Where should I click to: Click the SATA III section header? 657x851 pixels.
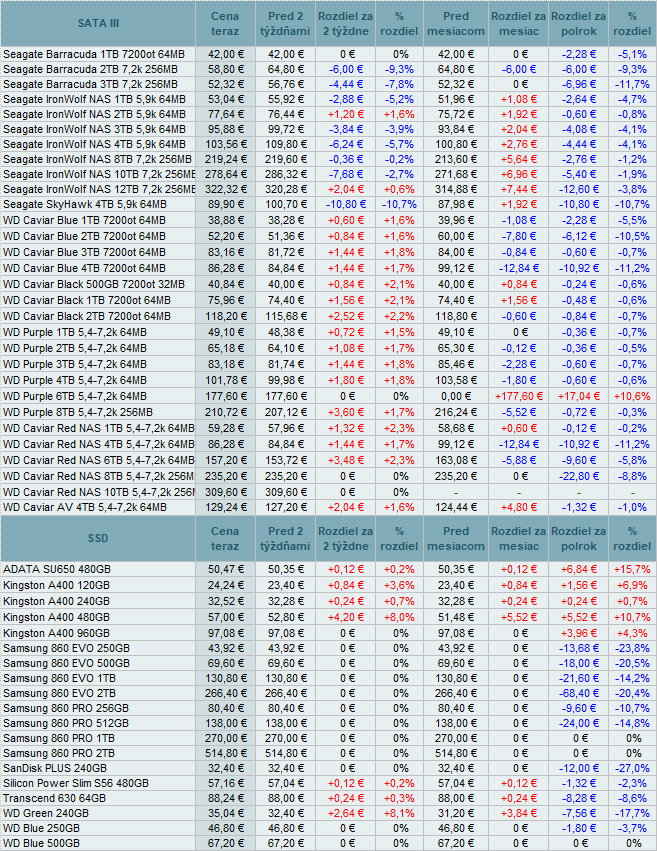tap(98, 23)
